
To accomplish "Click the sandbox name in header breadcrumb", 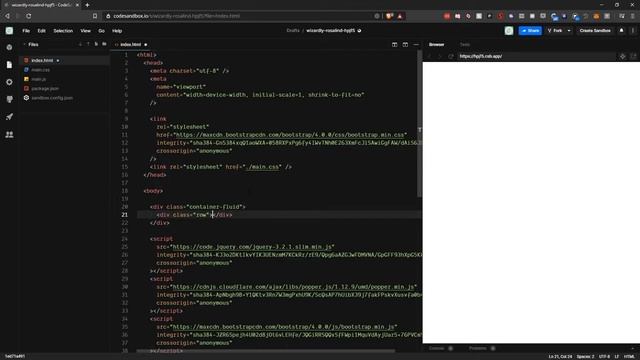I will (x=331, y=31).
